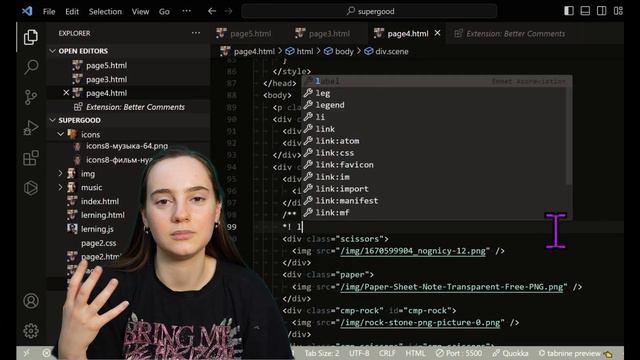Open the Extensions view

pos(31,158)
